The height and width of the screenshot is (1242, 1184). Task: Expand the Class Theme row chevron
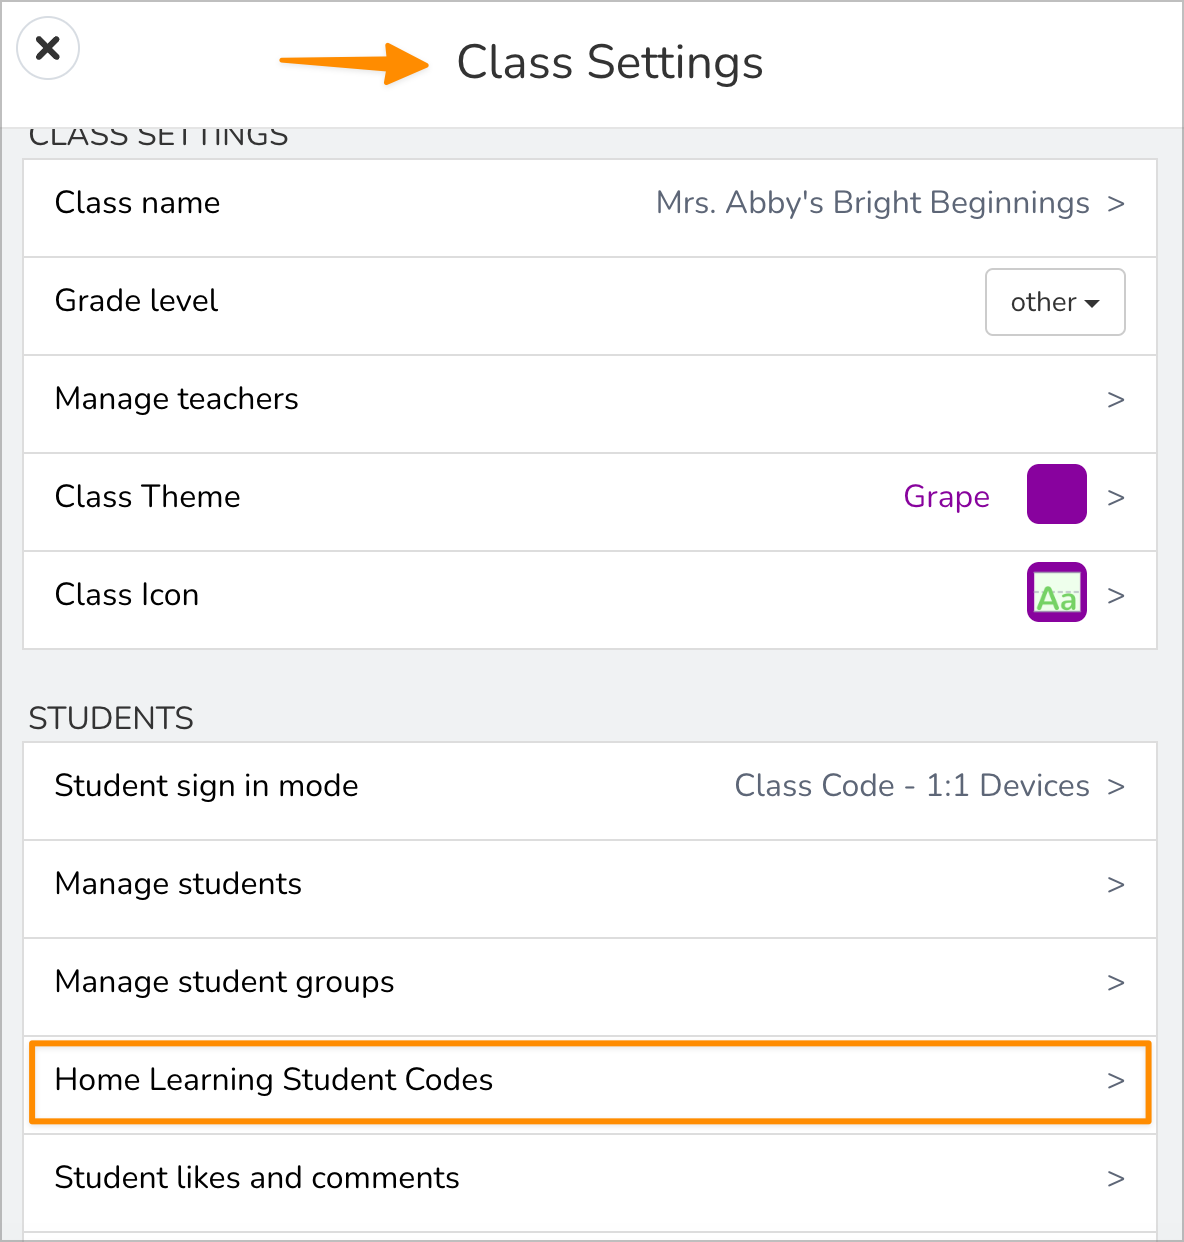[x=1116, y=498]
